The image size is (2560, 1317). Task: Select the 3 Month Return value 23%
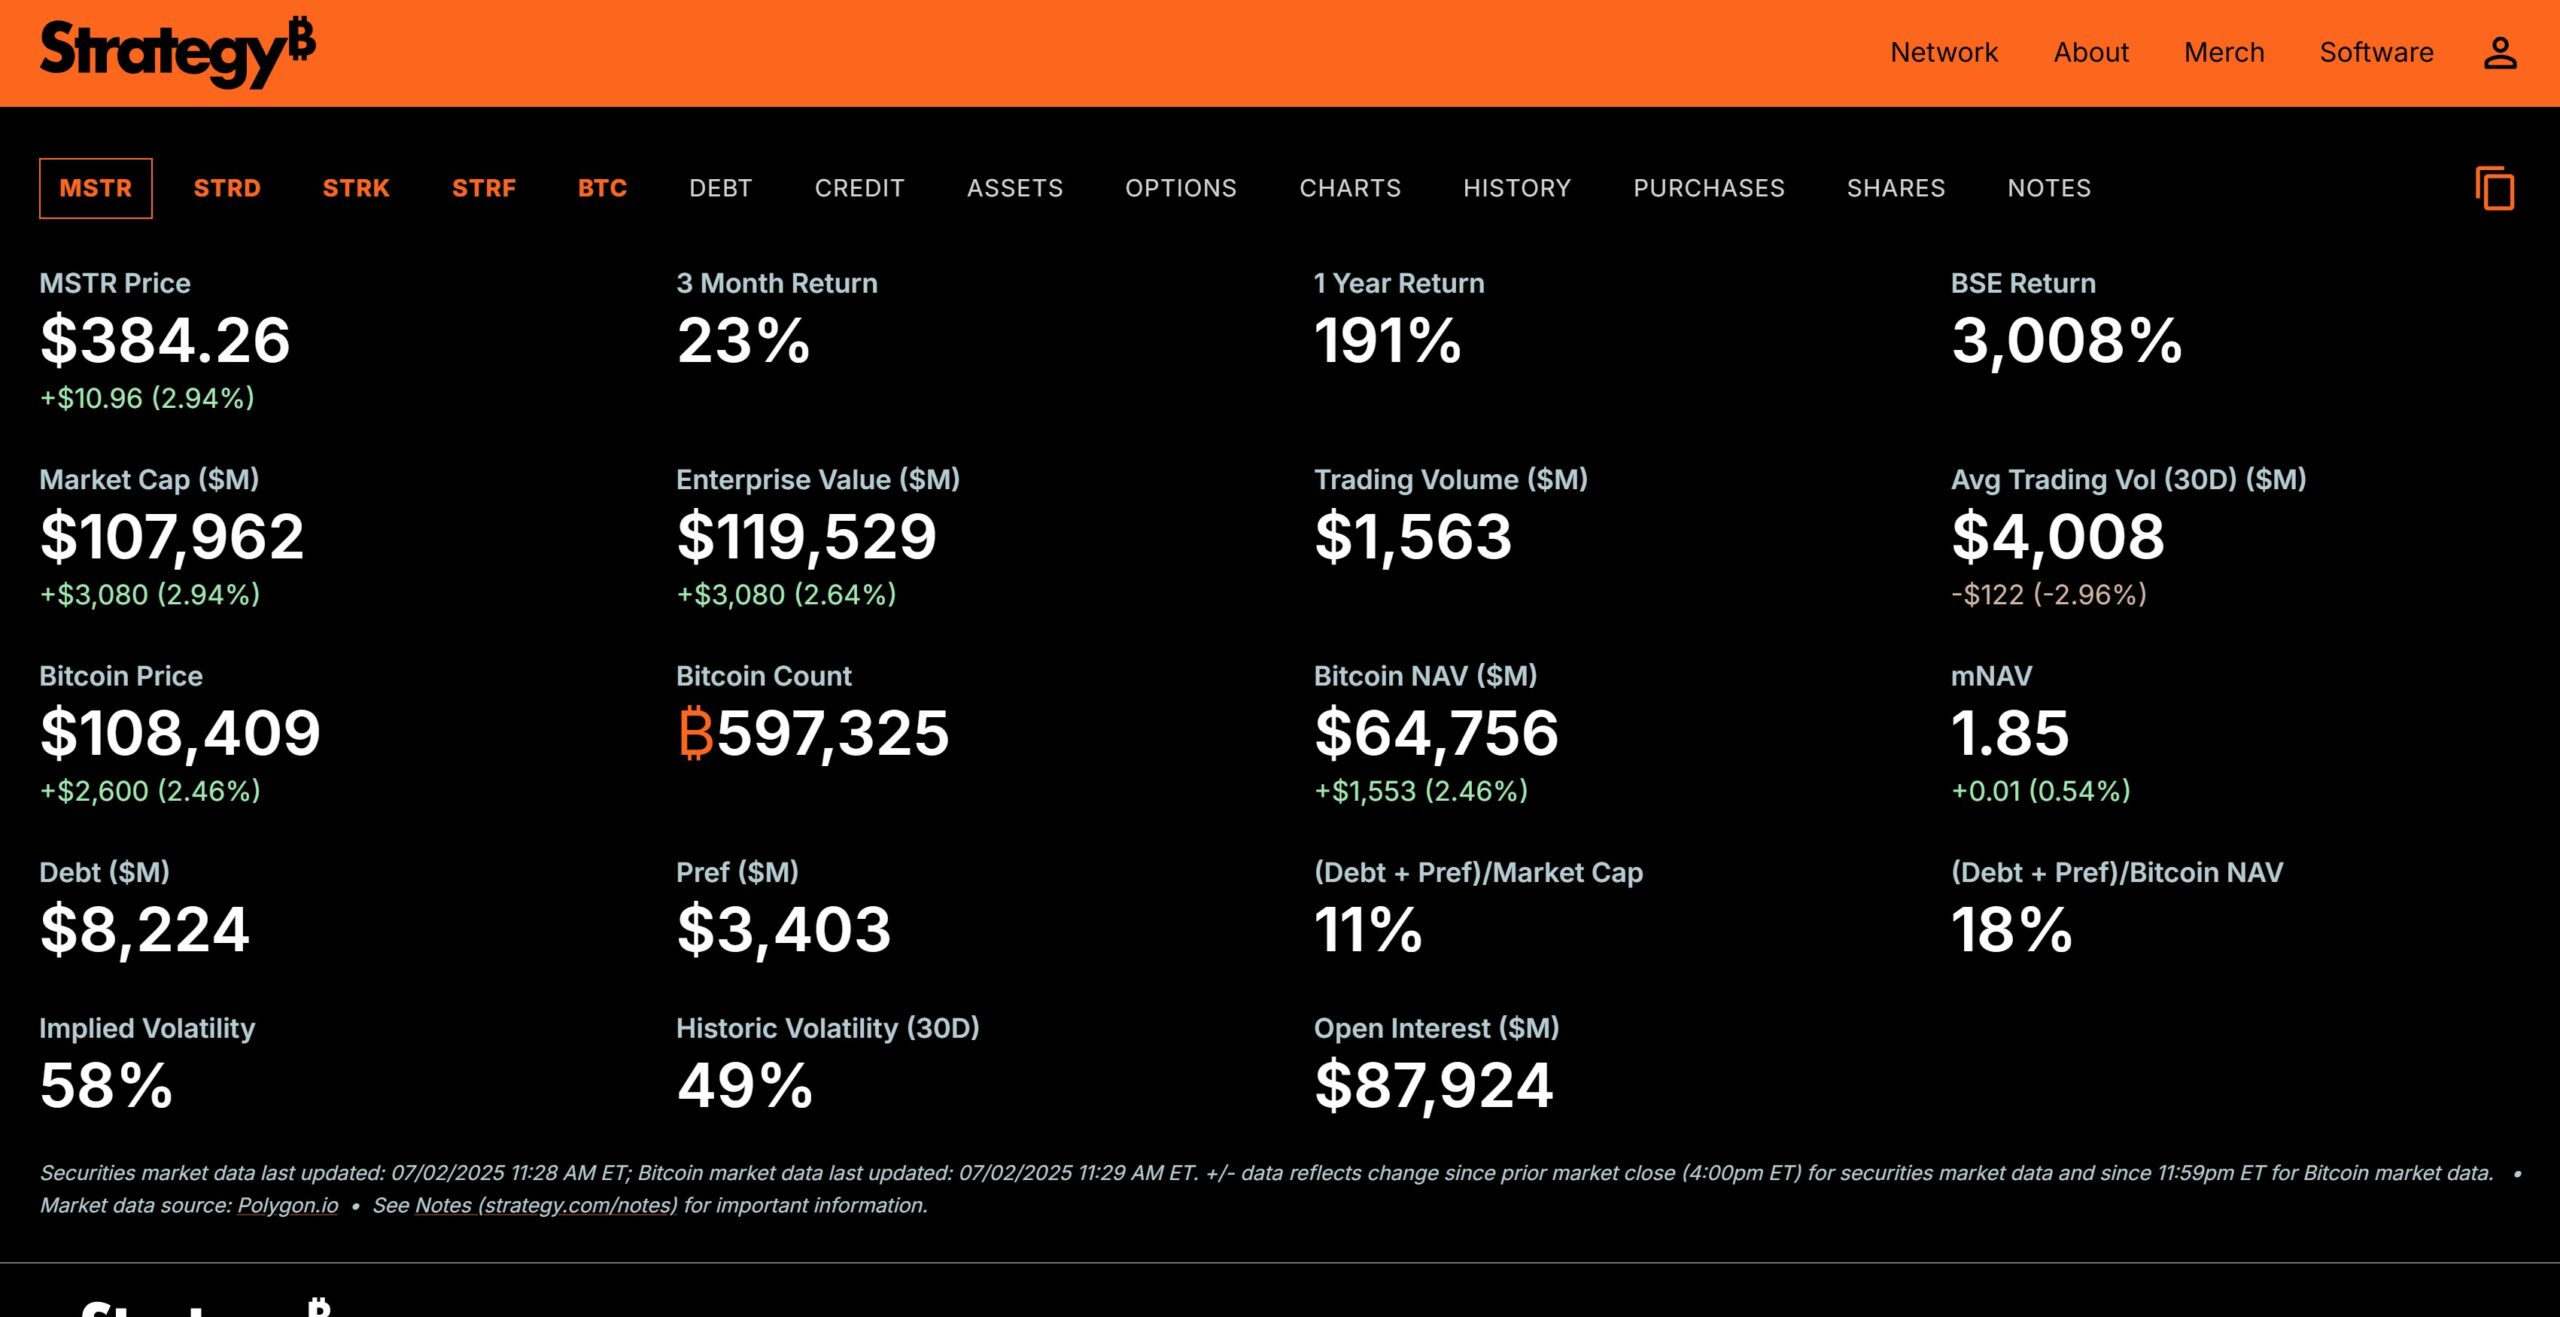tap(743, 340)
